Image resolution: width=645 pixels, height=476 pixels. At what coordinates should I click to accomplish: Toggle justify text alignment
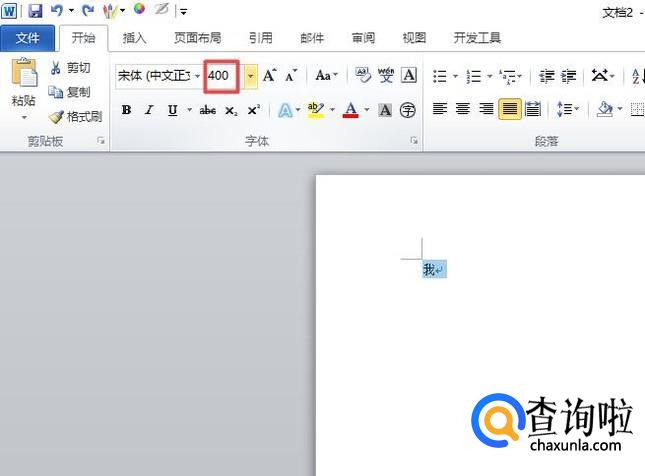click(510, 110)
